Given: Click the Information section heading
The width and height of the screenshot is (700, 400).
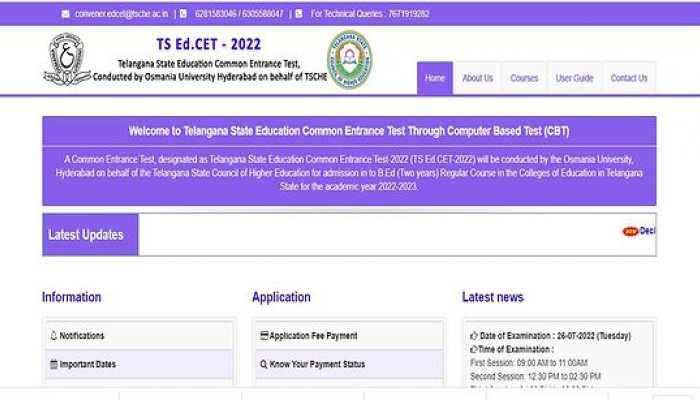Looking at the screenshot, I should click(x=71, y=297).
